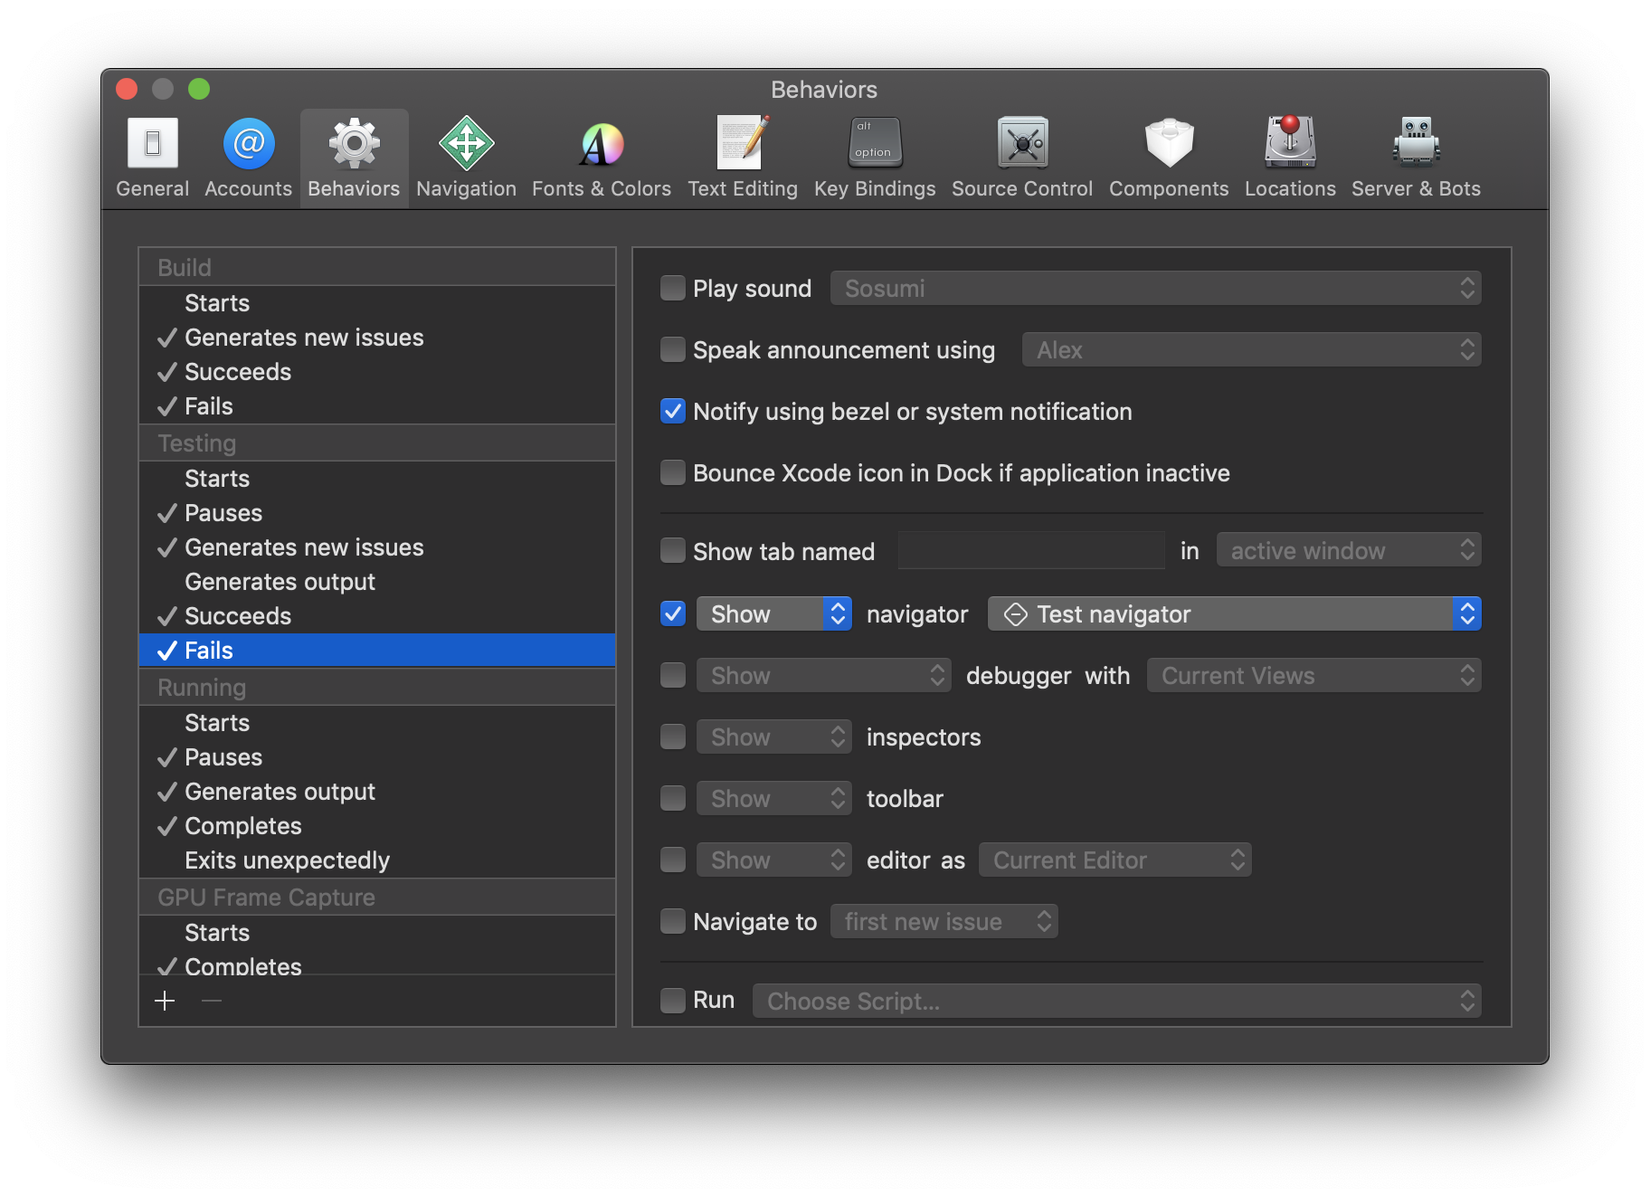Viewport: 1650px width, 1198px height.
Task: Toggle the Navigate to checkbox
Action: pyautogui.click(x=673, y=921)
